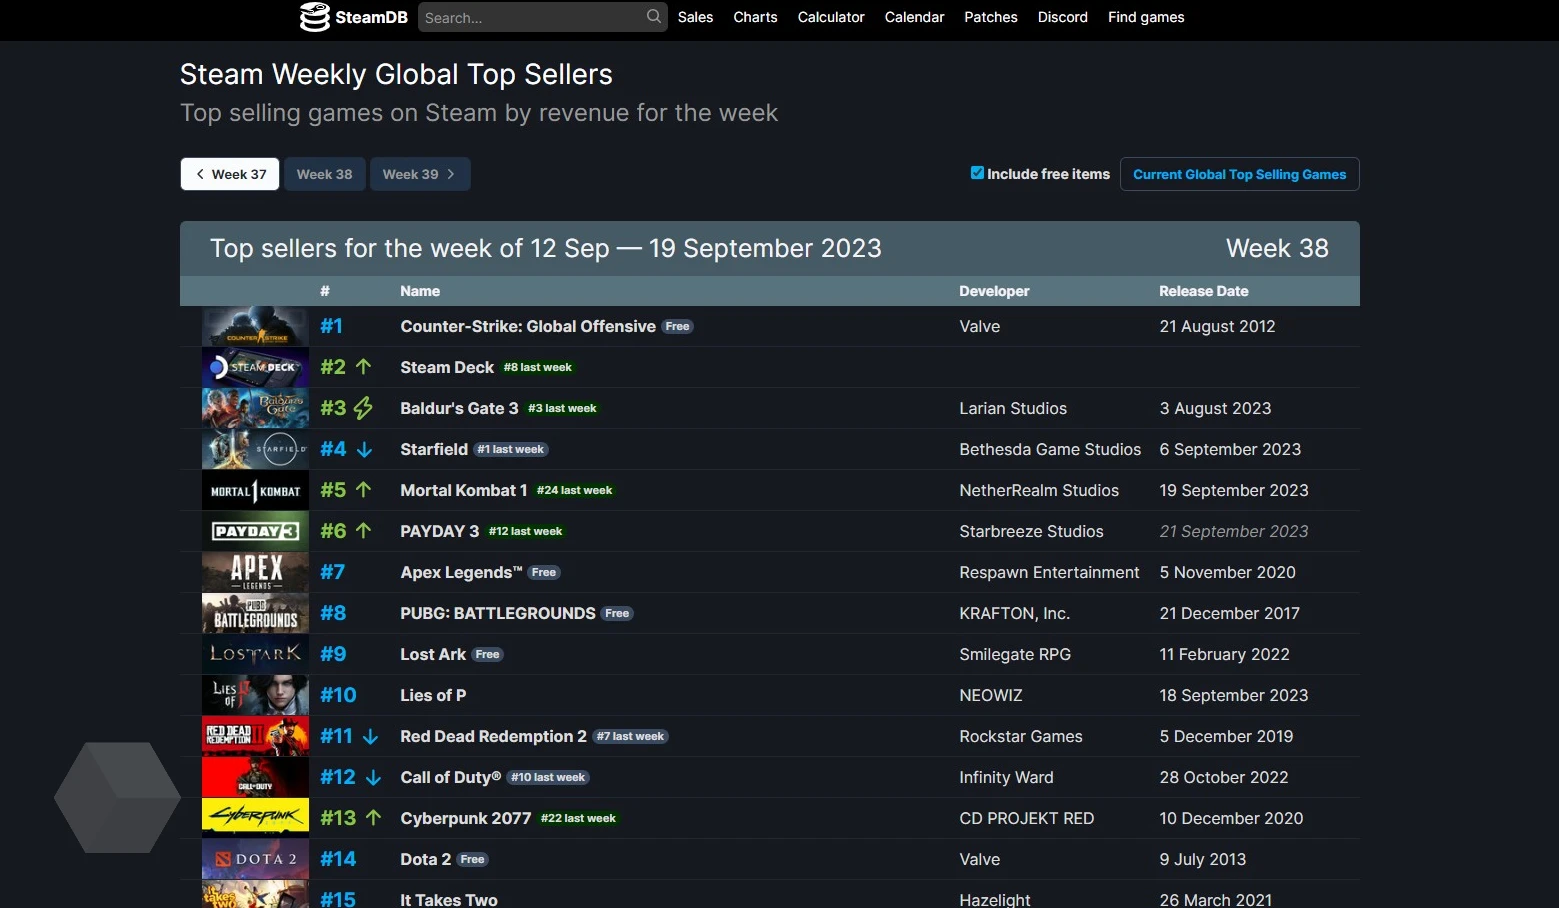This screenshot has height=908, width=1559.
Task: Open It Takes Two name link
Action: pos(449,900)
